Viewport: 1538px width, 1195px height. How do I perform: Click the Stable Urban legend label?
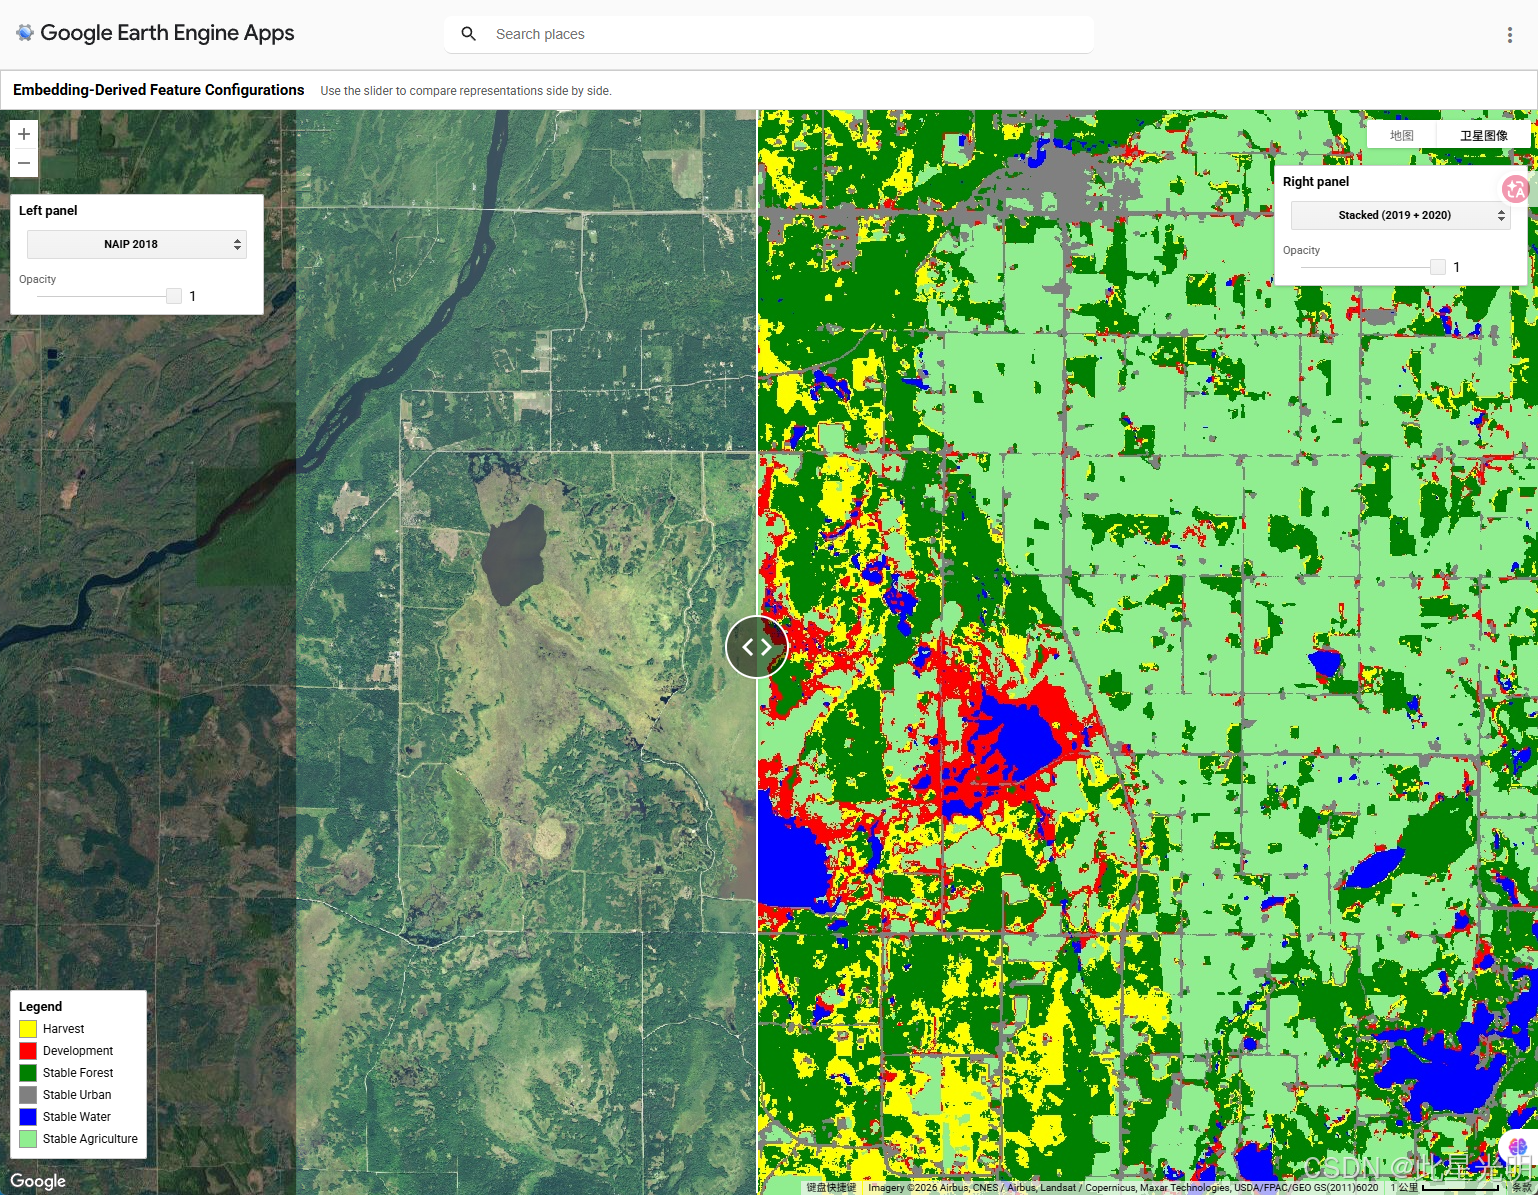[77, 1095]
